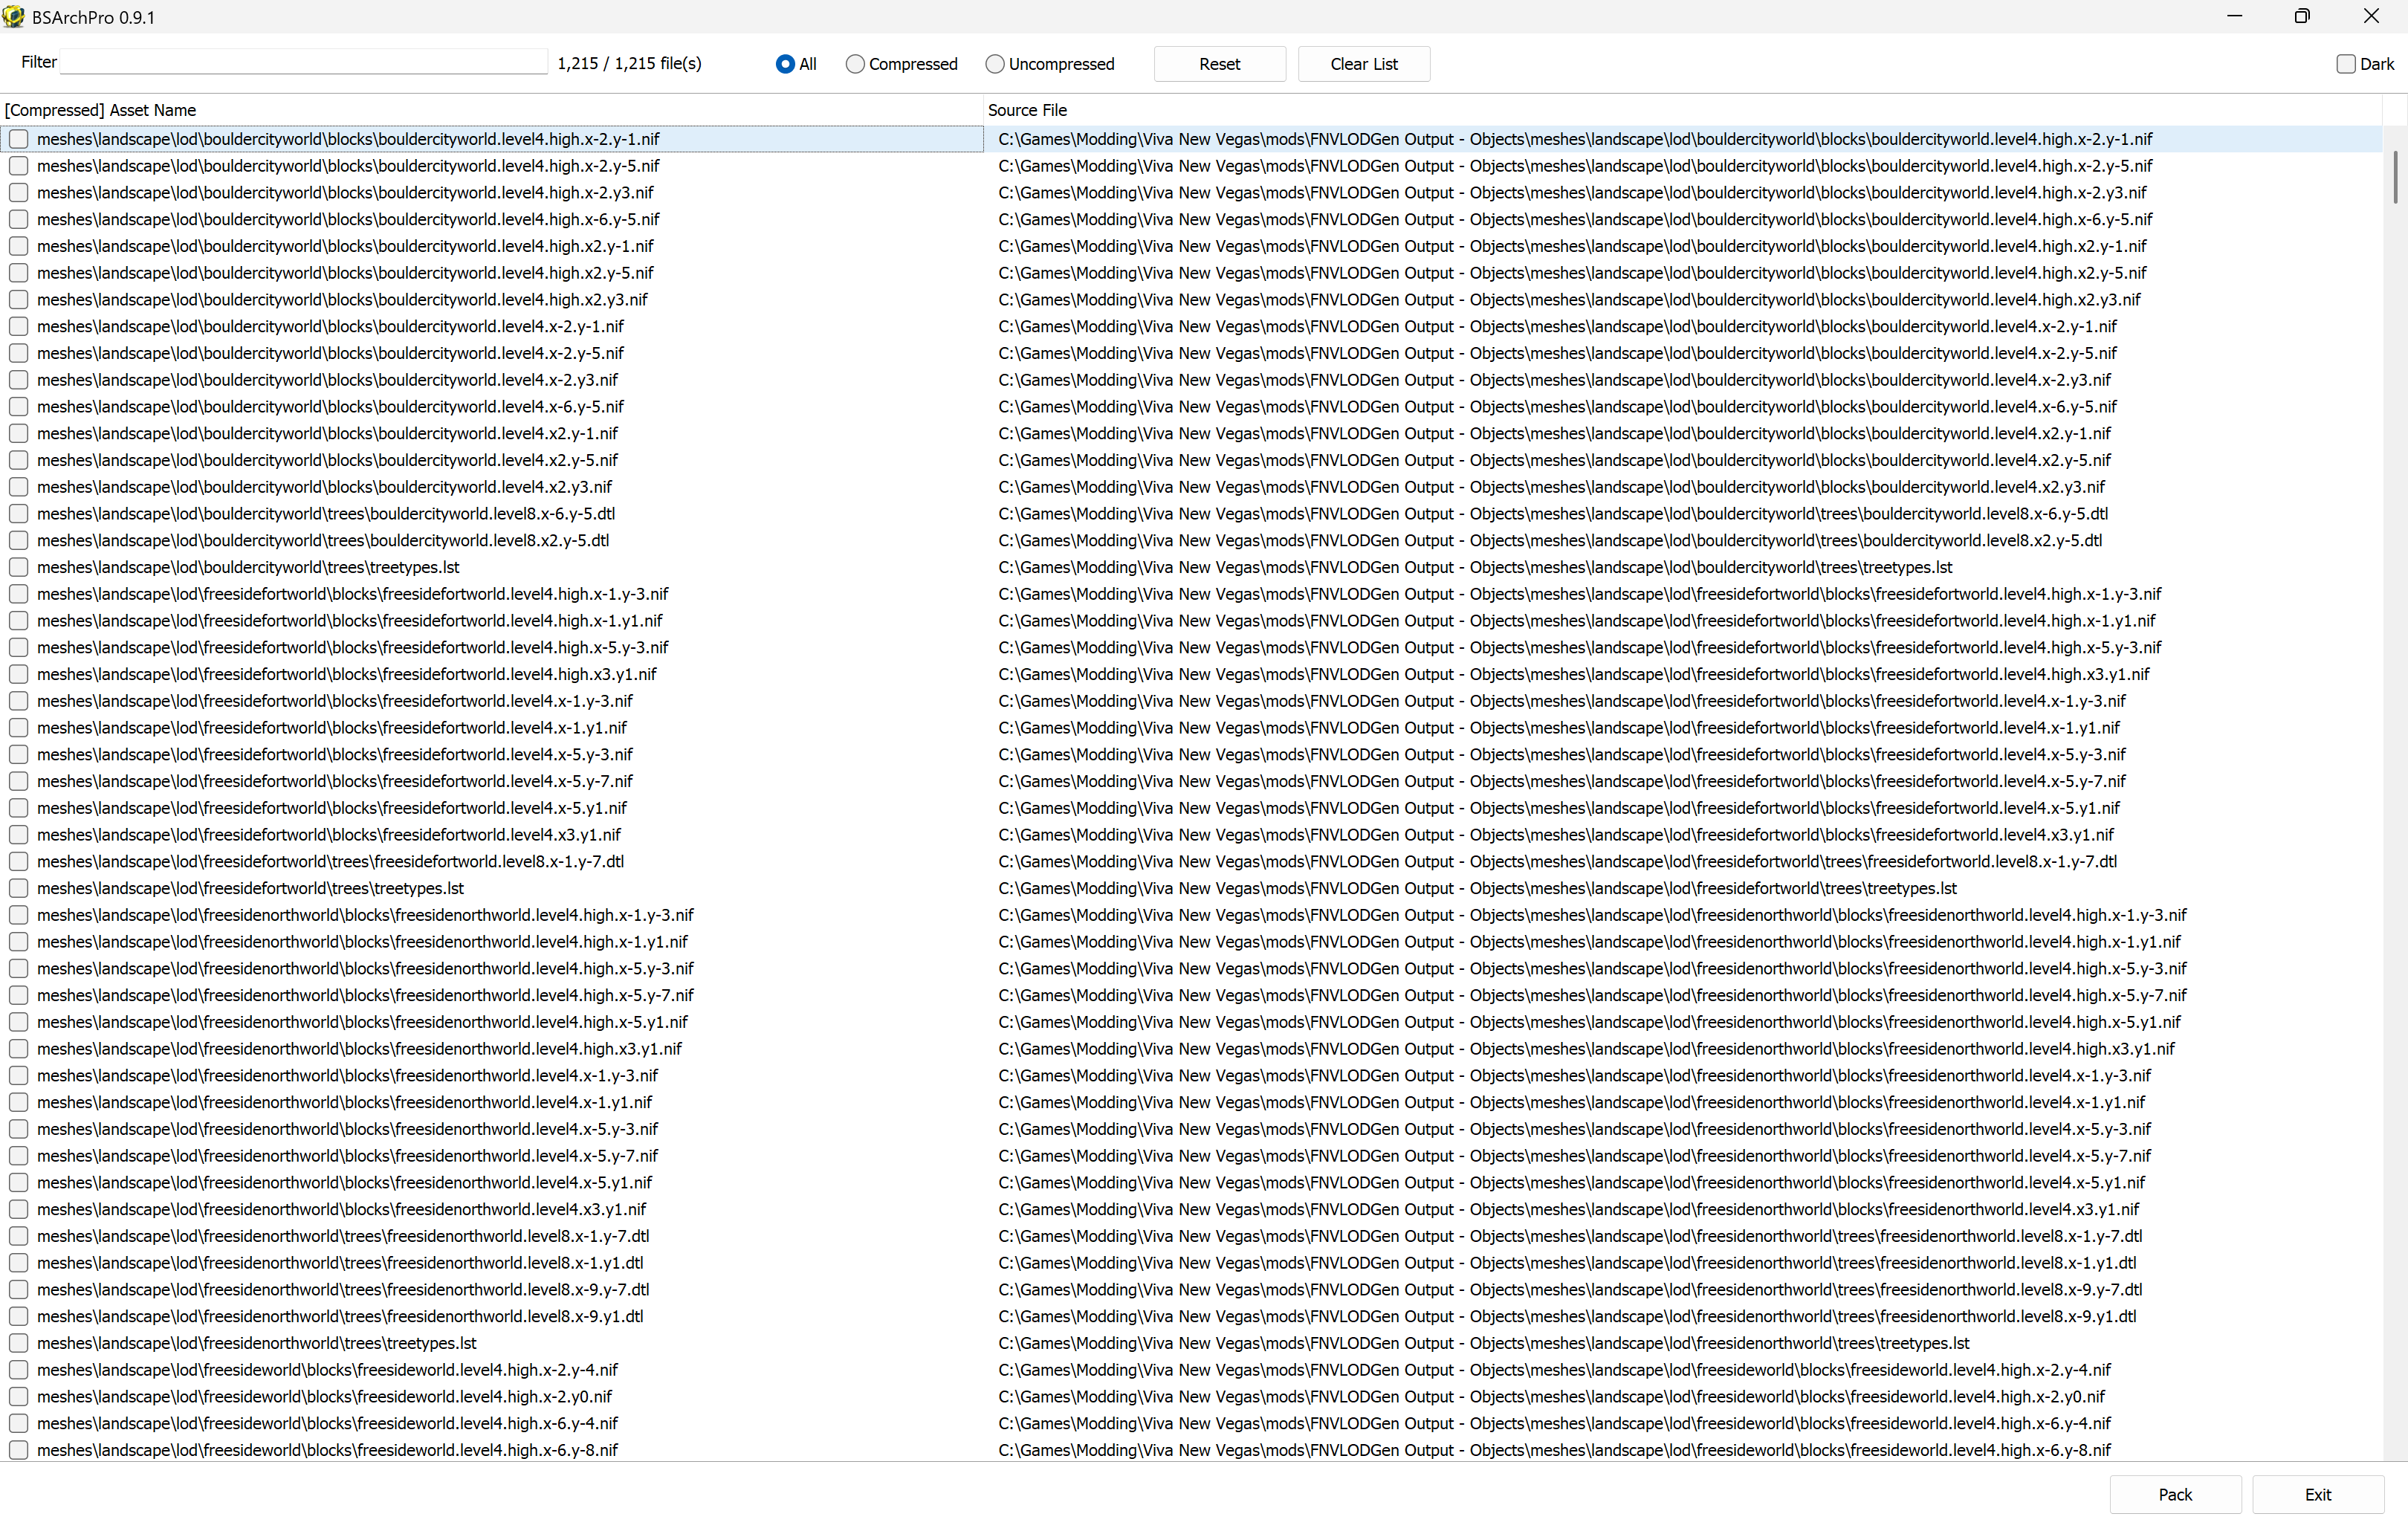Toggle checkbox for freesidefortworld.level8.x-1.y-7.dtl

point(19,861)
